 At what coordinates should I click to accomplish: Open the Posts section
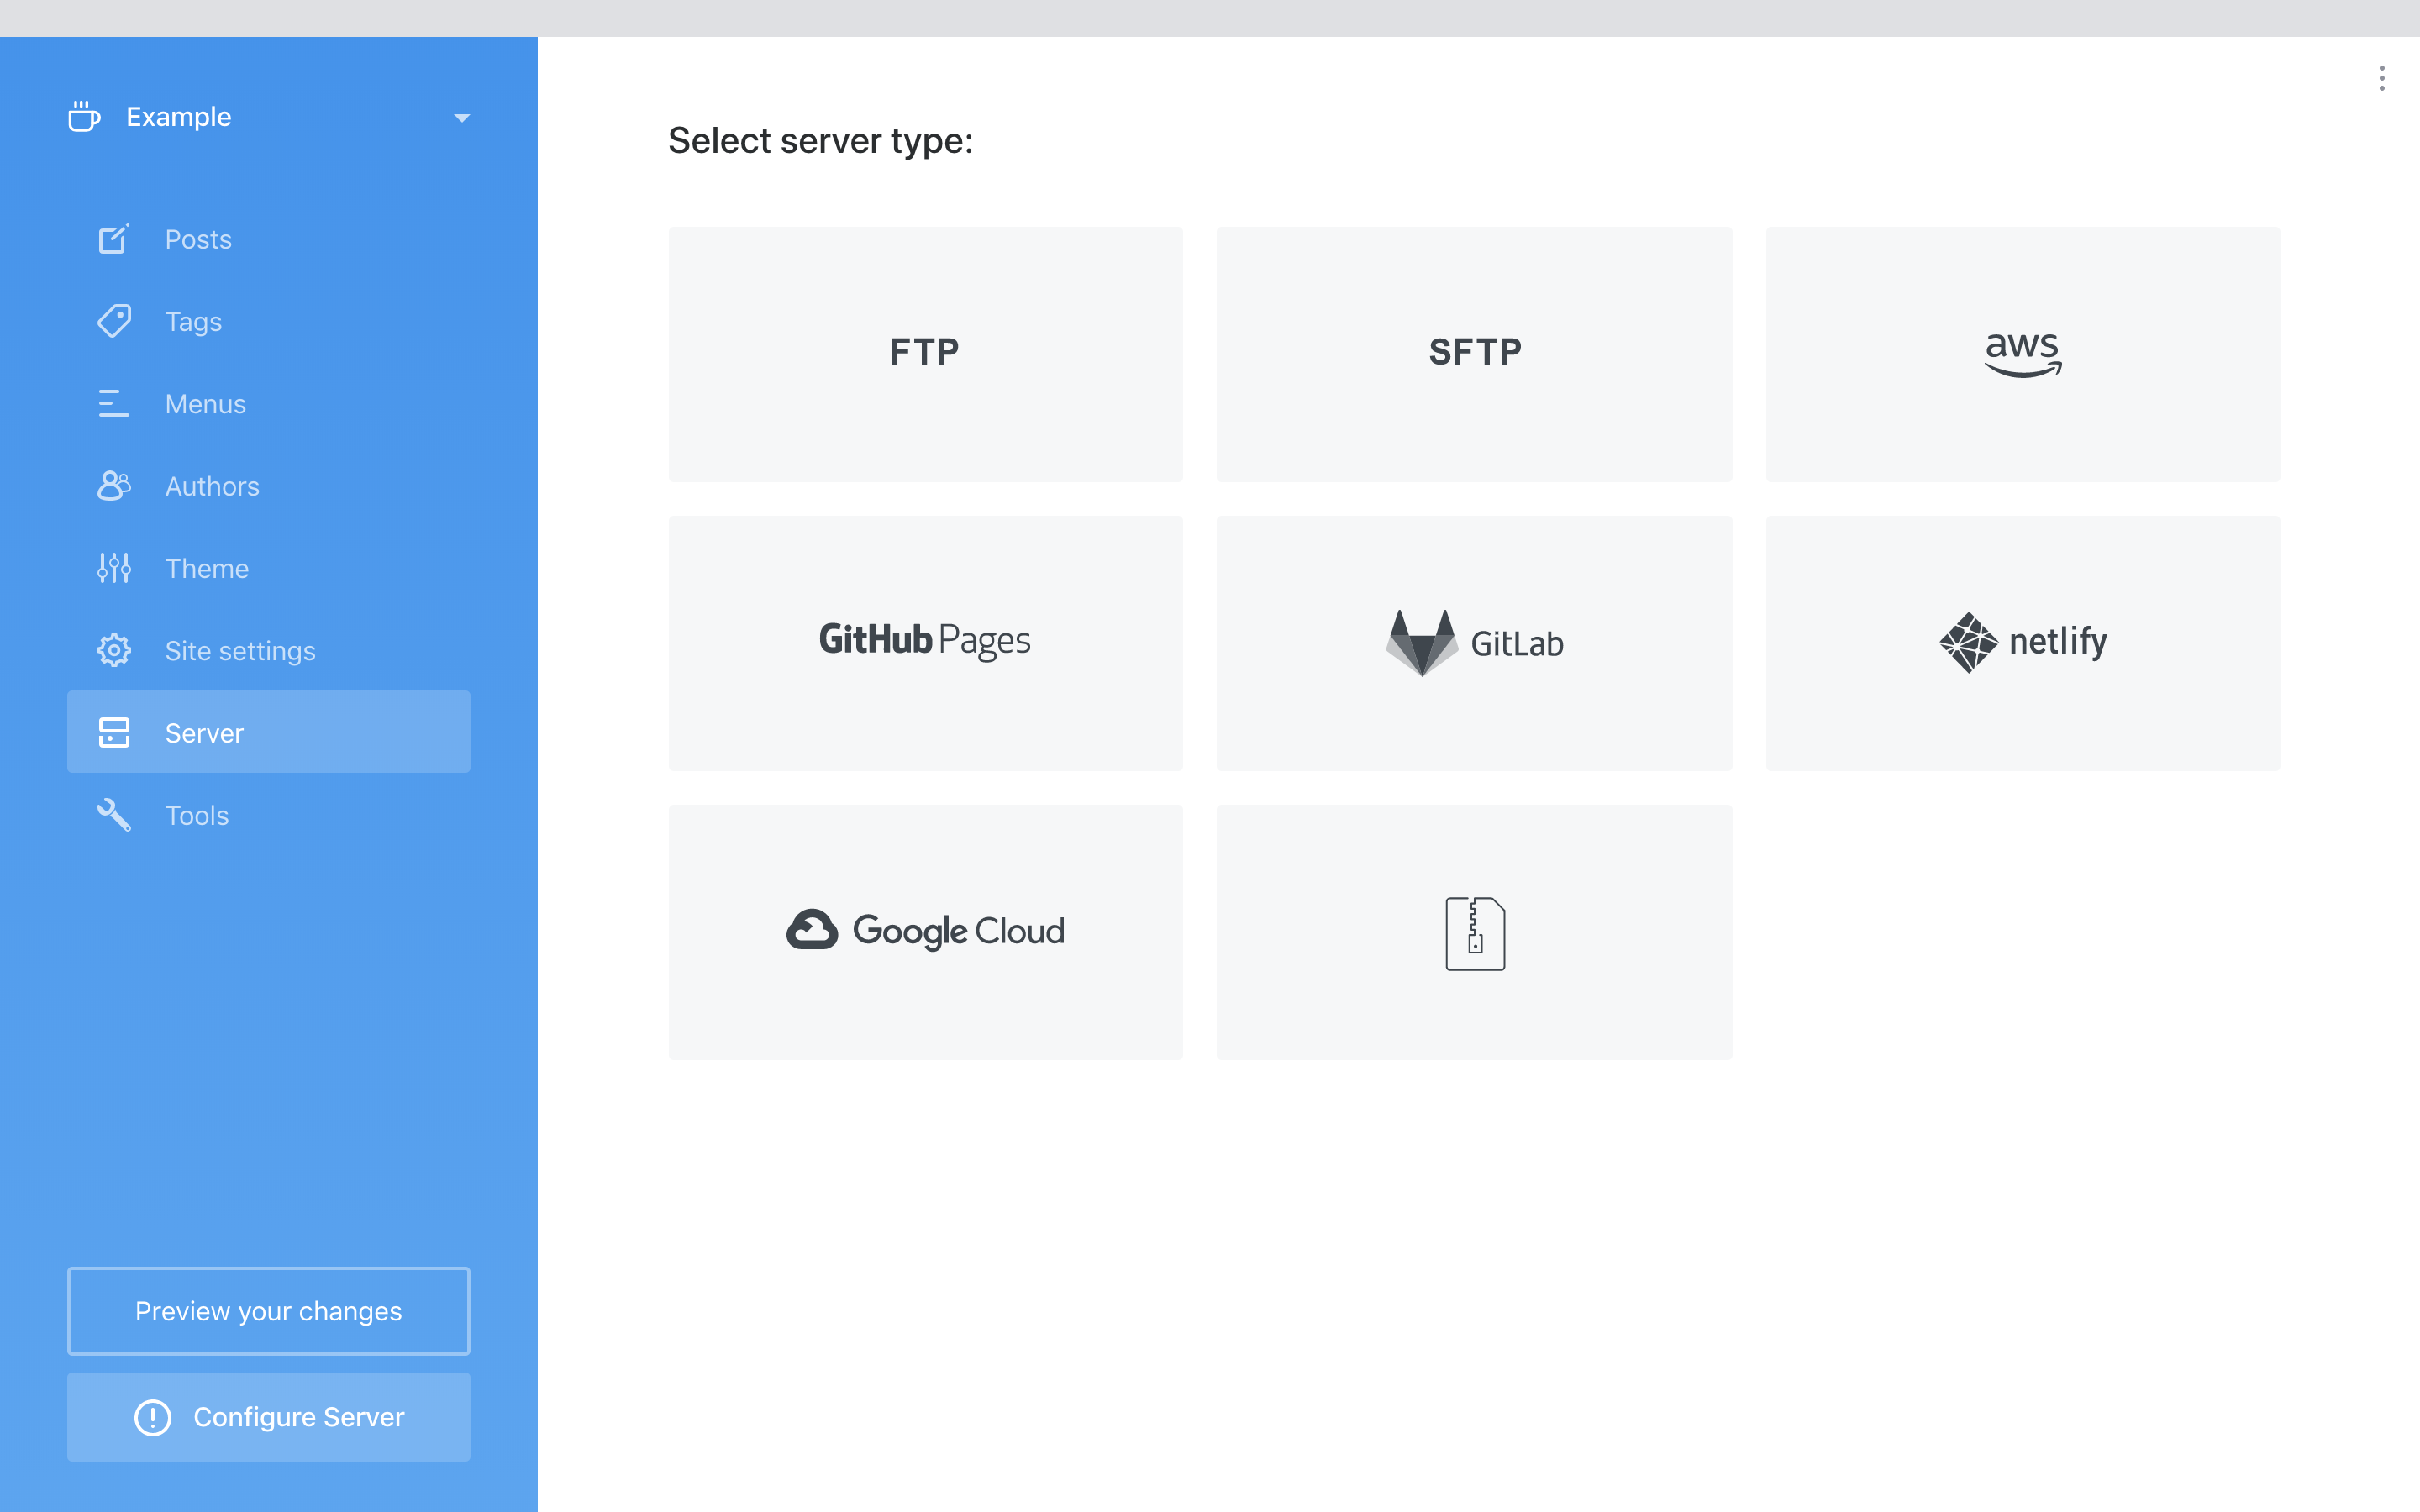pyautogui.click(x=198, y=240)
